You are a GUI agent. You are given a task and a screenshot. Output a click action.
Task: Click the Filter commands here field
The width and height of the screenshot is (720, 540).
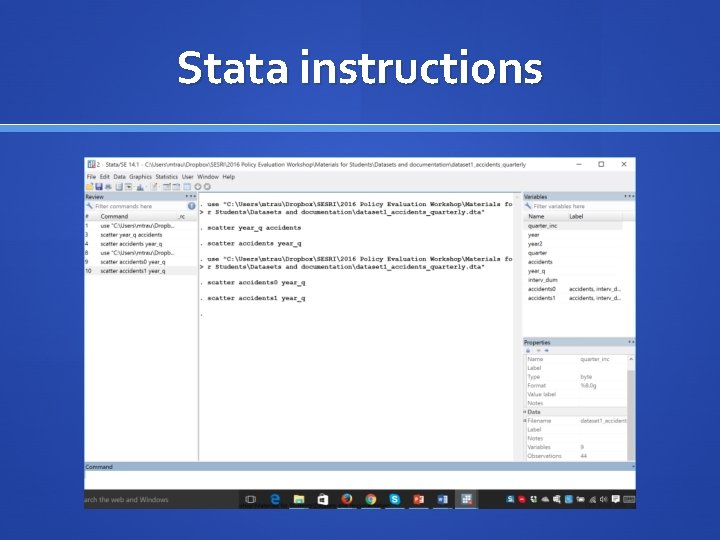tap(138, 206)
